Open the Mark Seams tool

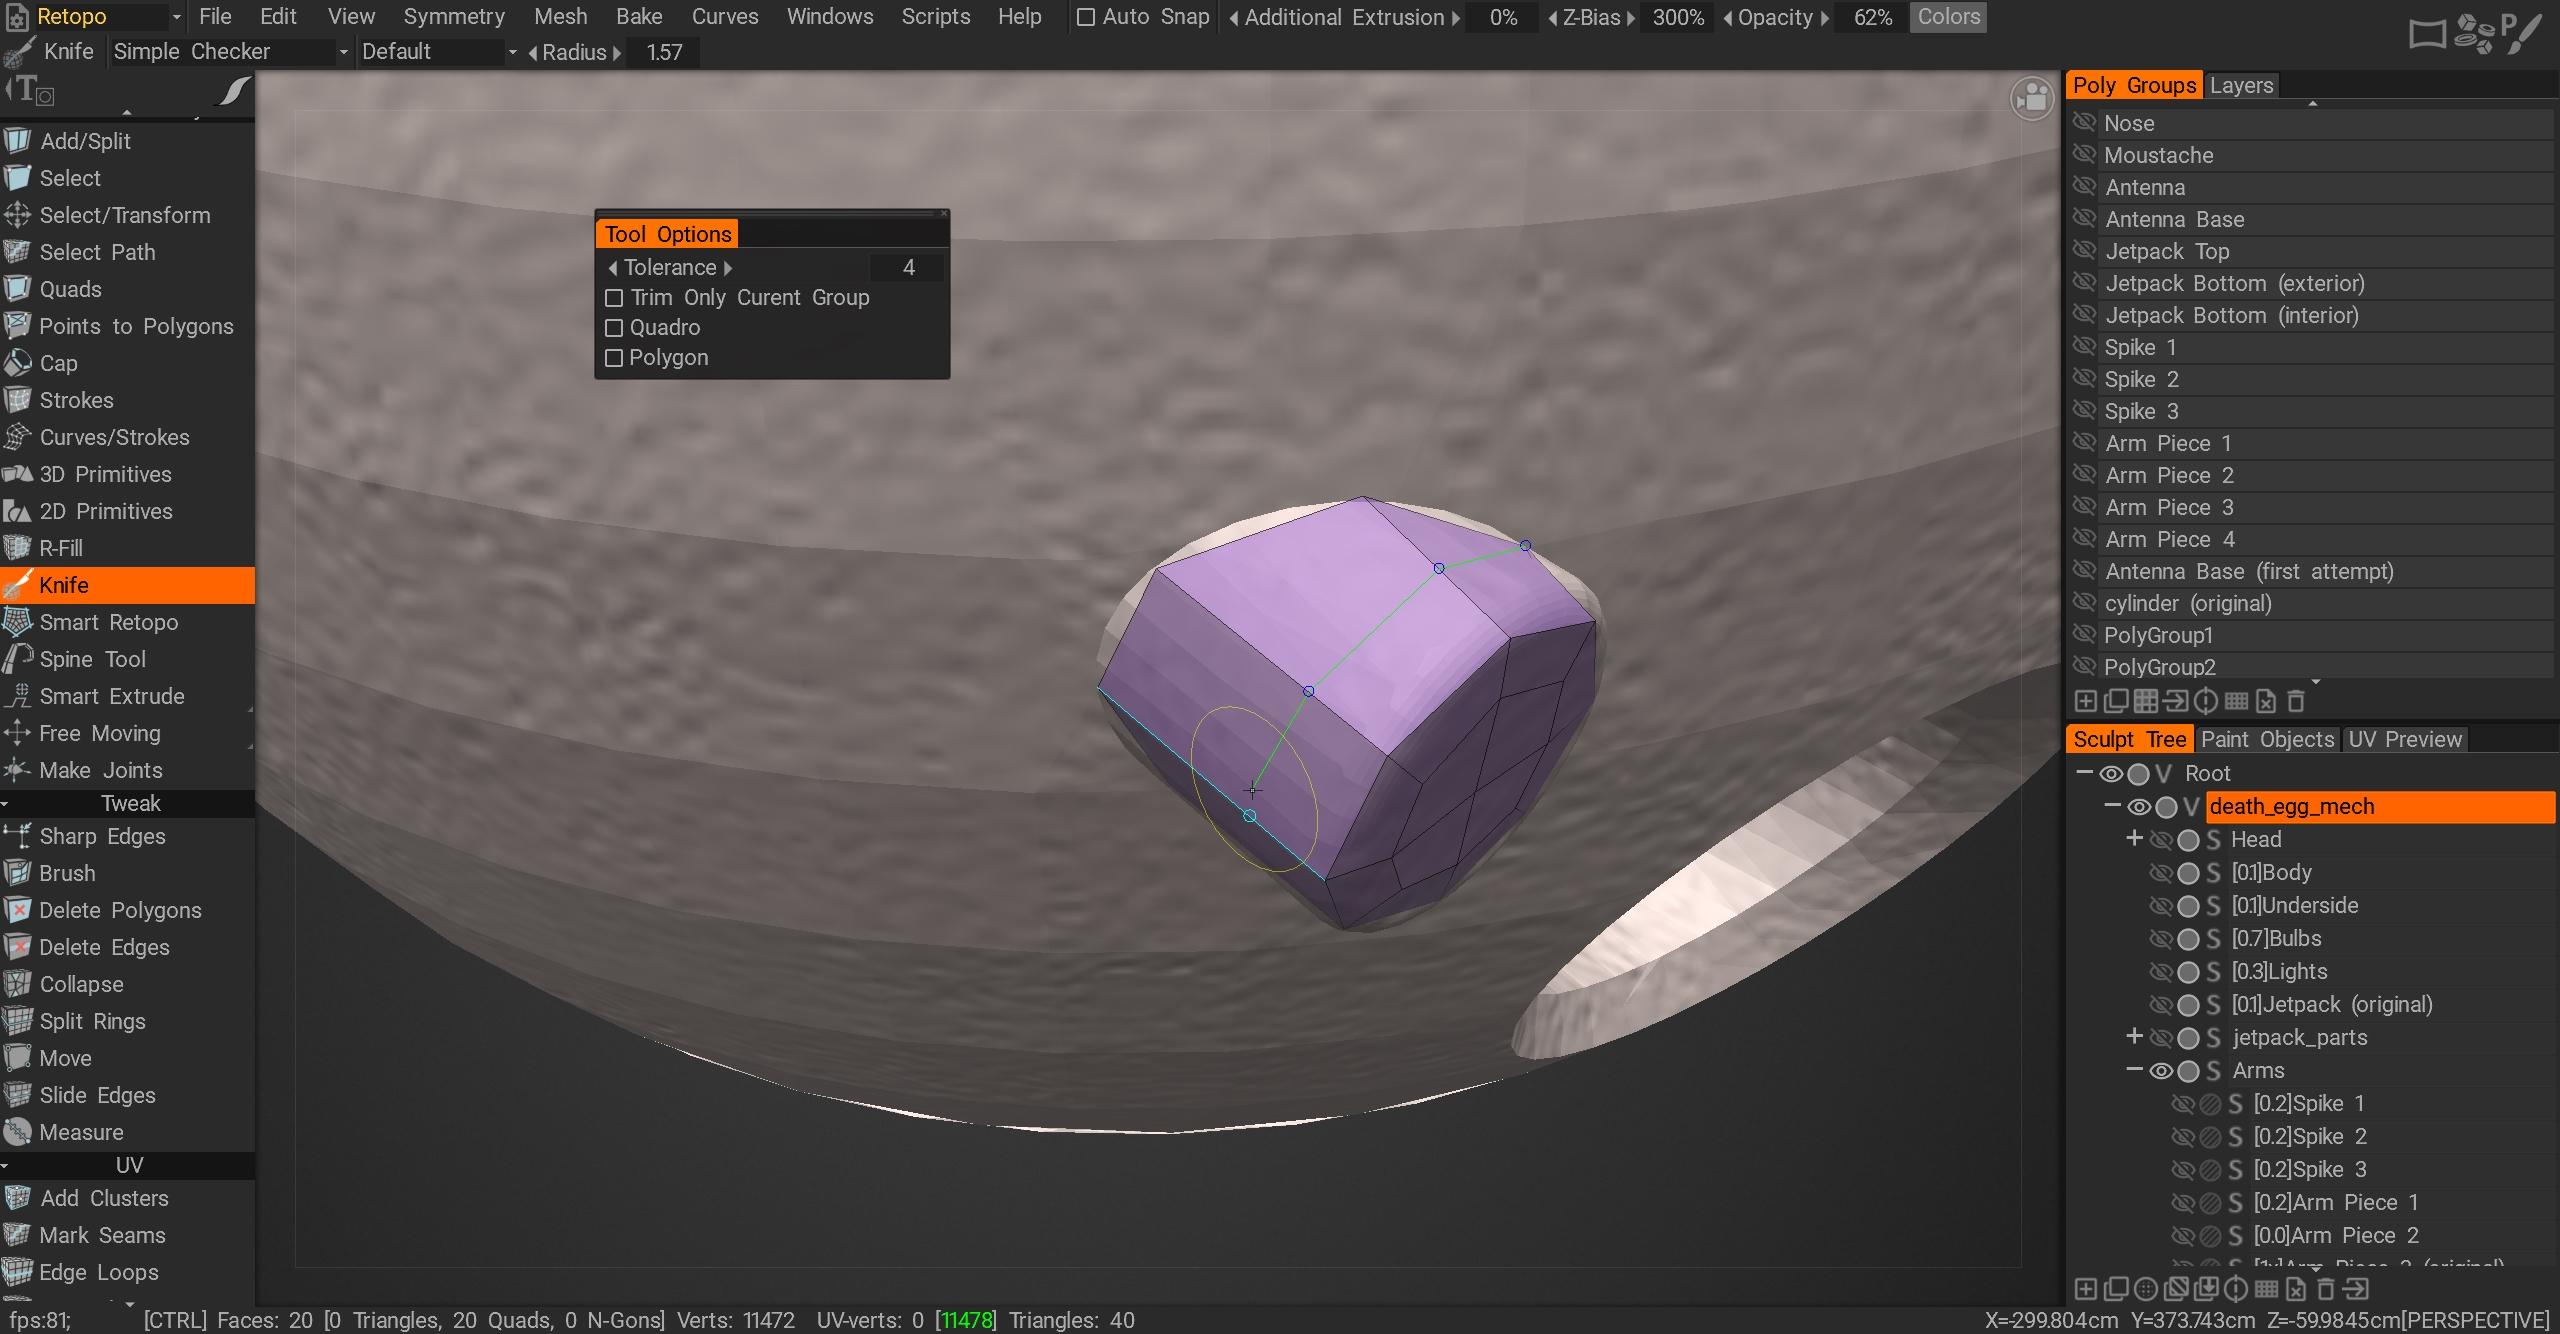[x=101, y=1235]
